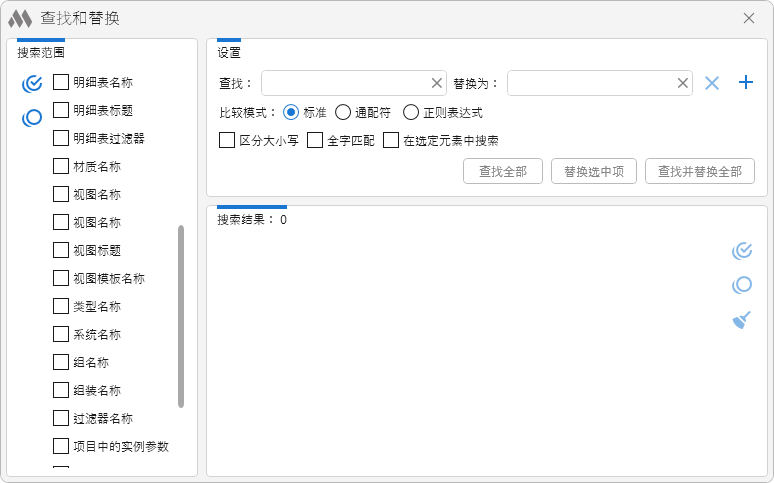Screen dimensions: 774x483
Task: Click the 查找并替换全部 button
Action: pyautogui.click(x=699, y=171)
